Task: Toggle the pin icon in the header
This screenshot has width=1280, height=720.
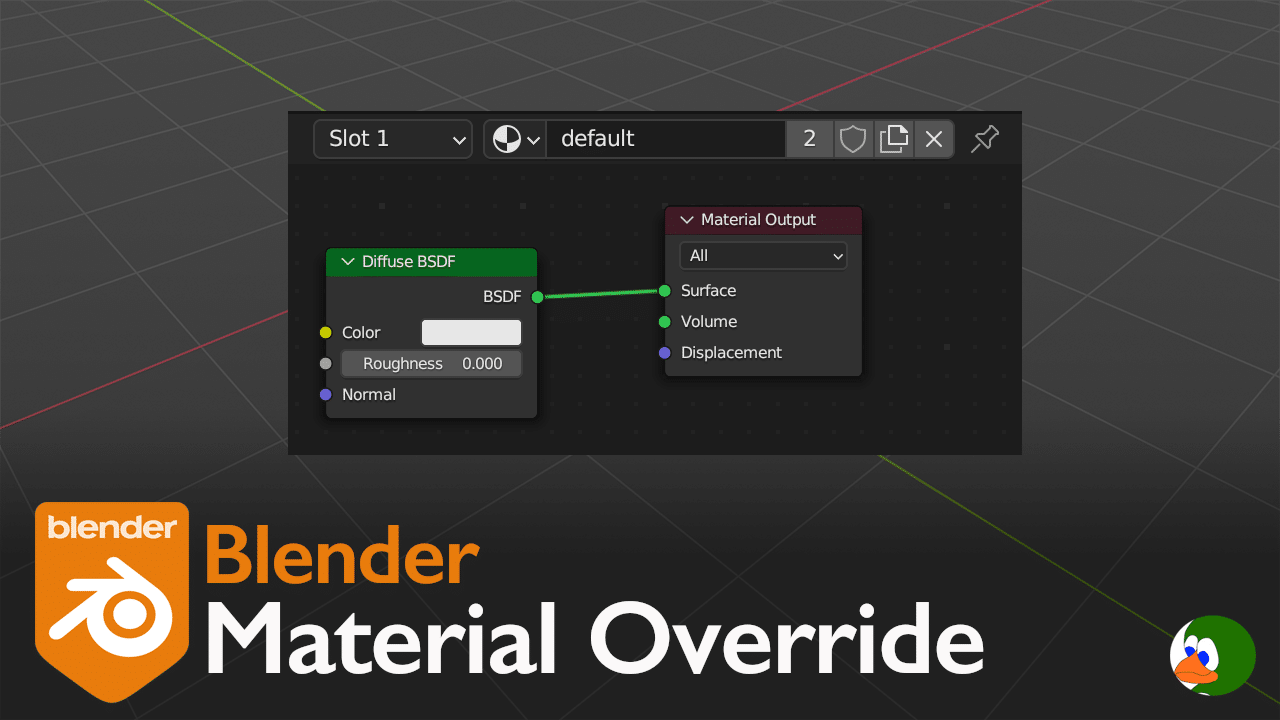Action: click(985, 139)
